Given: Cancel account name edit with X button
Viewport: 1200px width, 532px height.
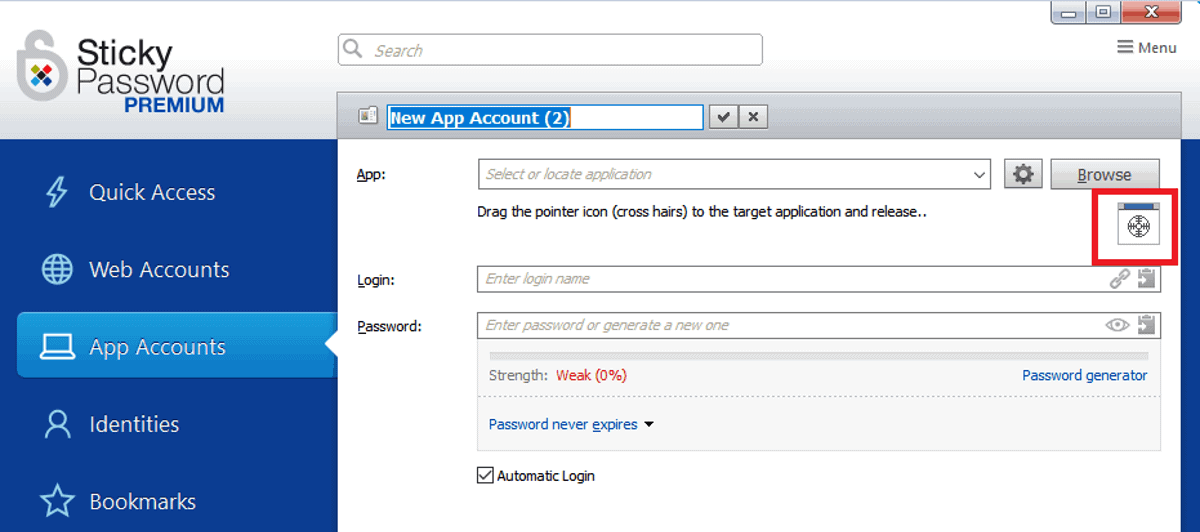Looking at the screenshot, I should pos(753,117).
